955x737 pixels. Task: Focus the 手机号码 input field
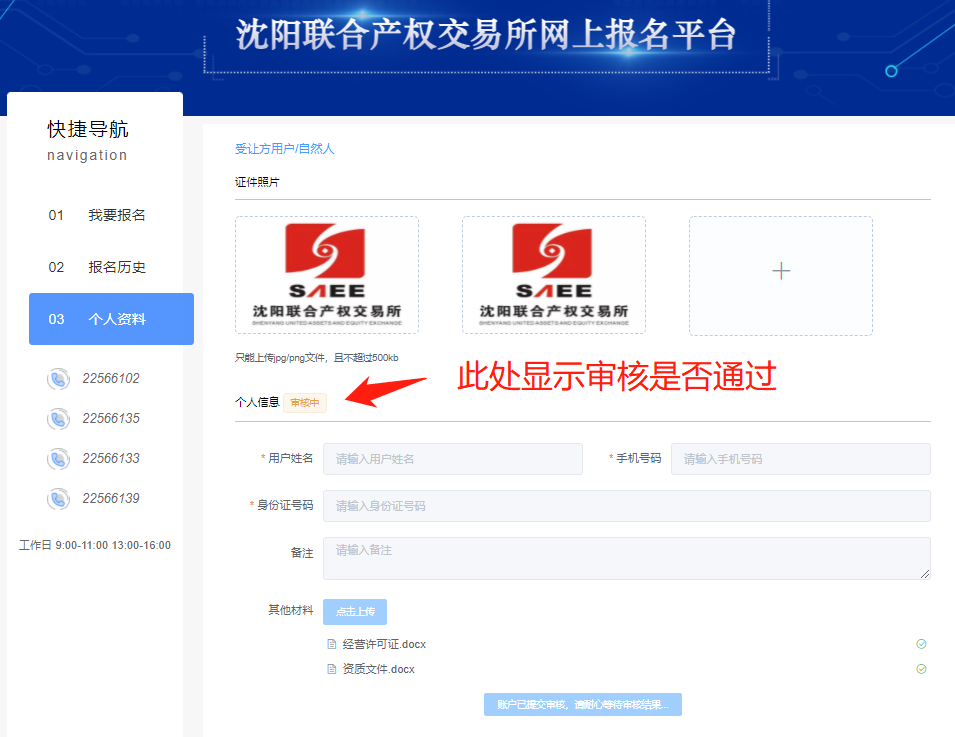tap(800, 459)
